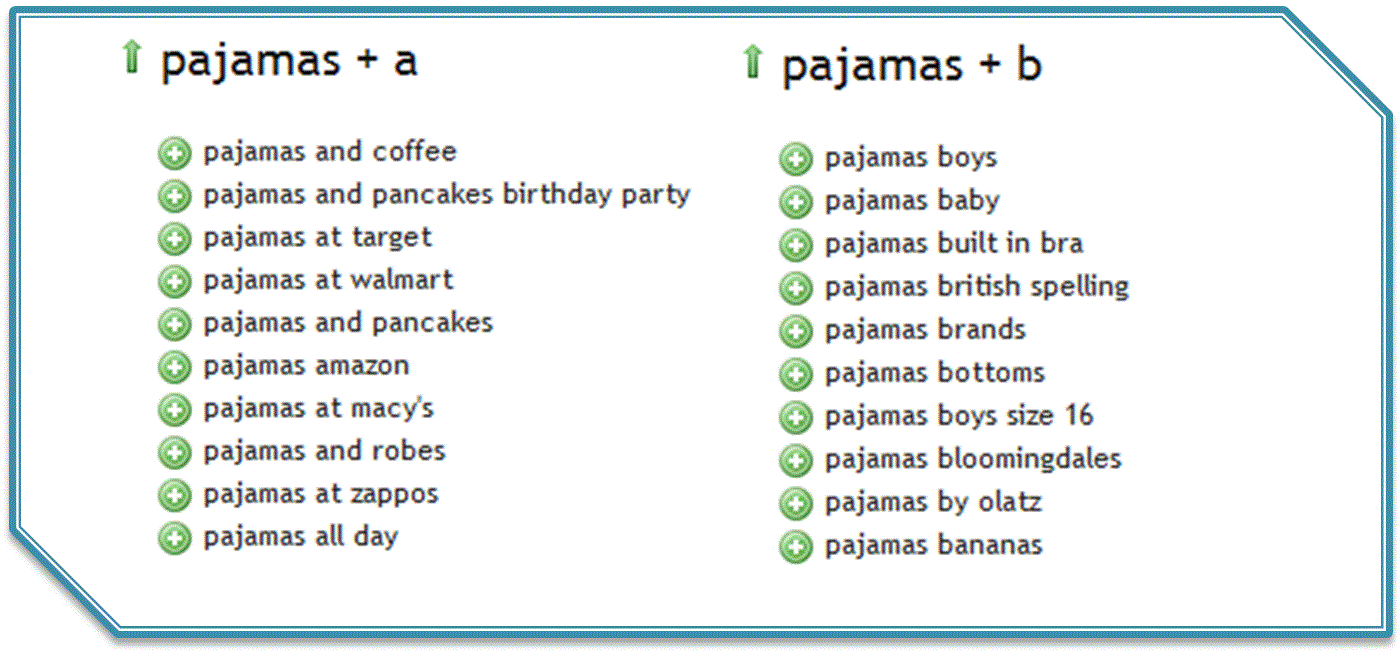The width and height of the screenshot is (1398, 650).
Task: Open pajamas and pancakes birthday party suggestion
Action: [x=447, y=195]
